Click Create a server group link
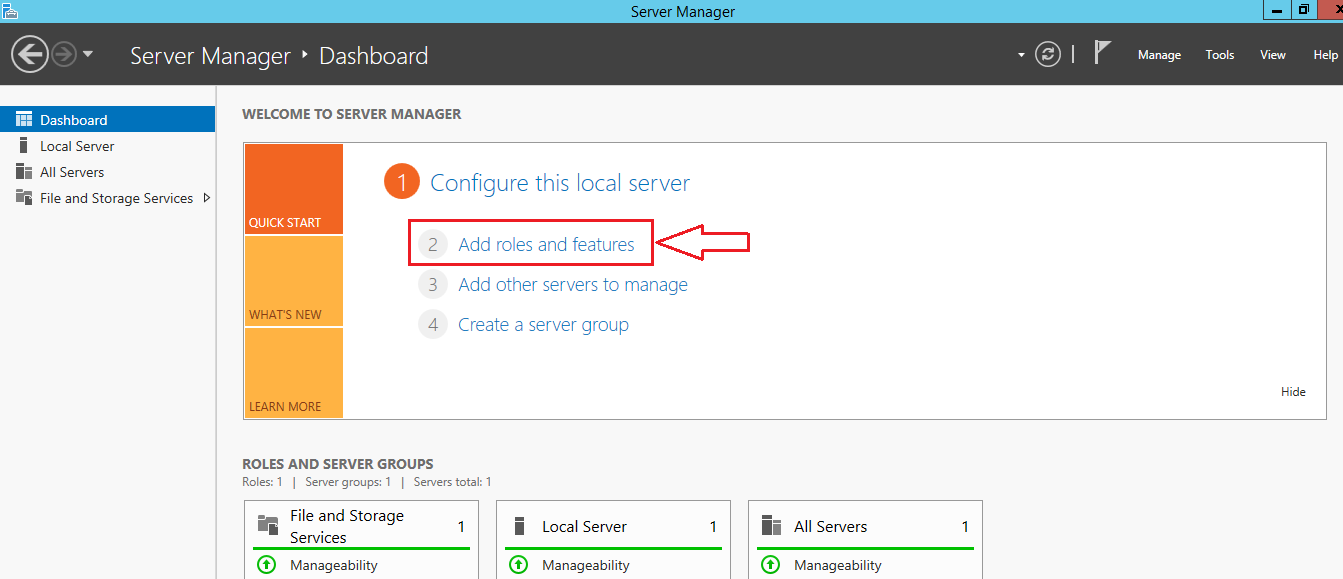Screen dimensions: 1343x579 (543, 325)
